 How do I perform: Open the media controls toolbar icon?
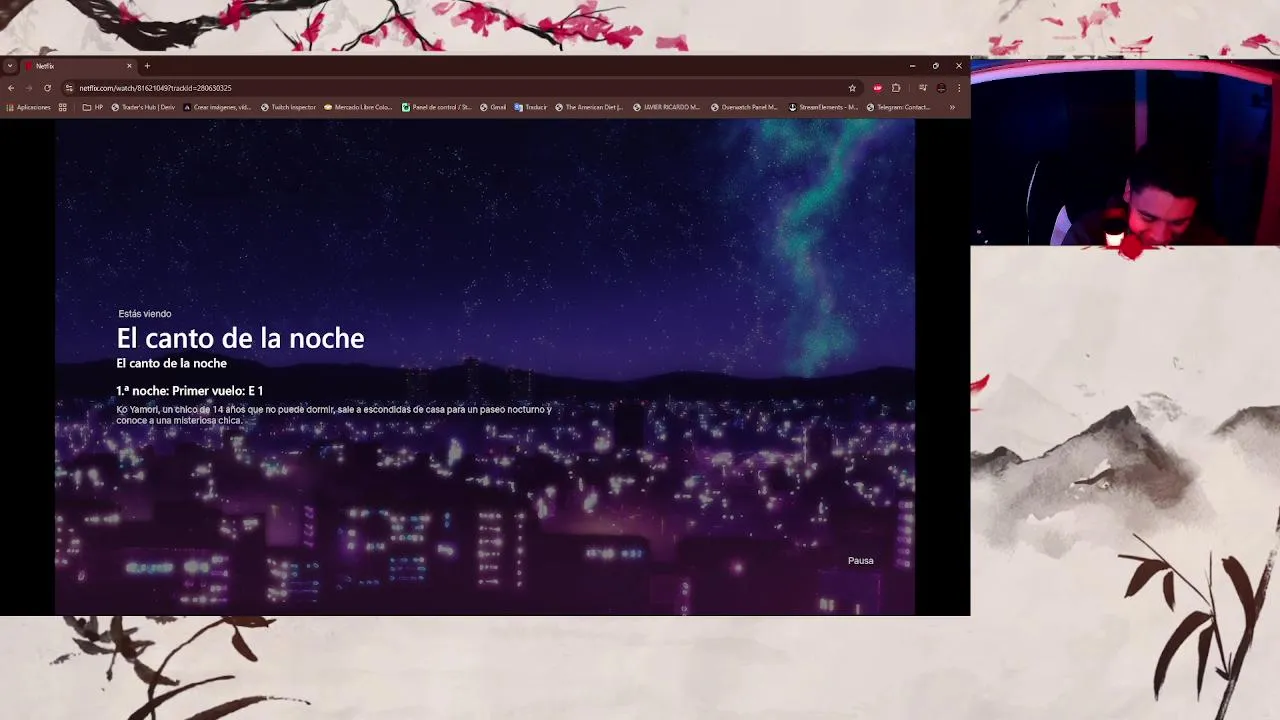coord(922,88)
